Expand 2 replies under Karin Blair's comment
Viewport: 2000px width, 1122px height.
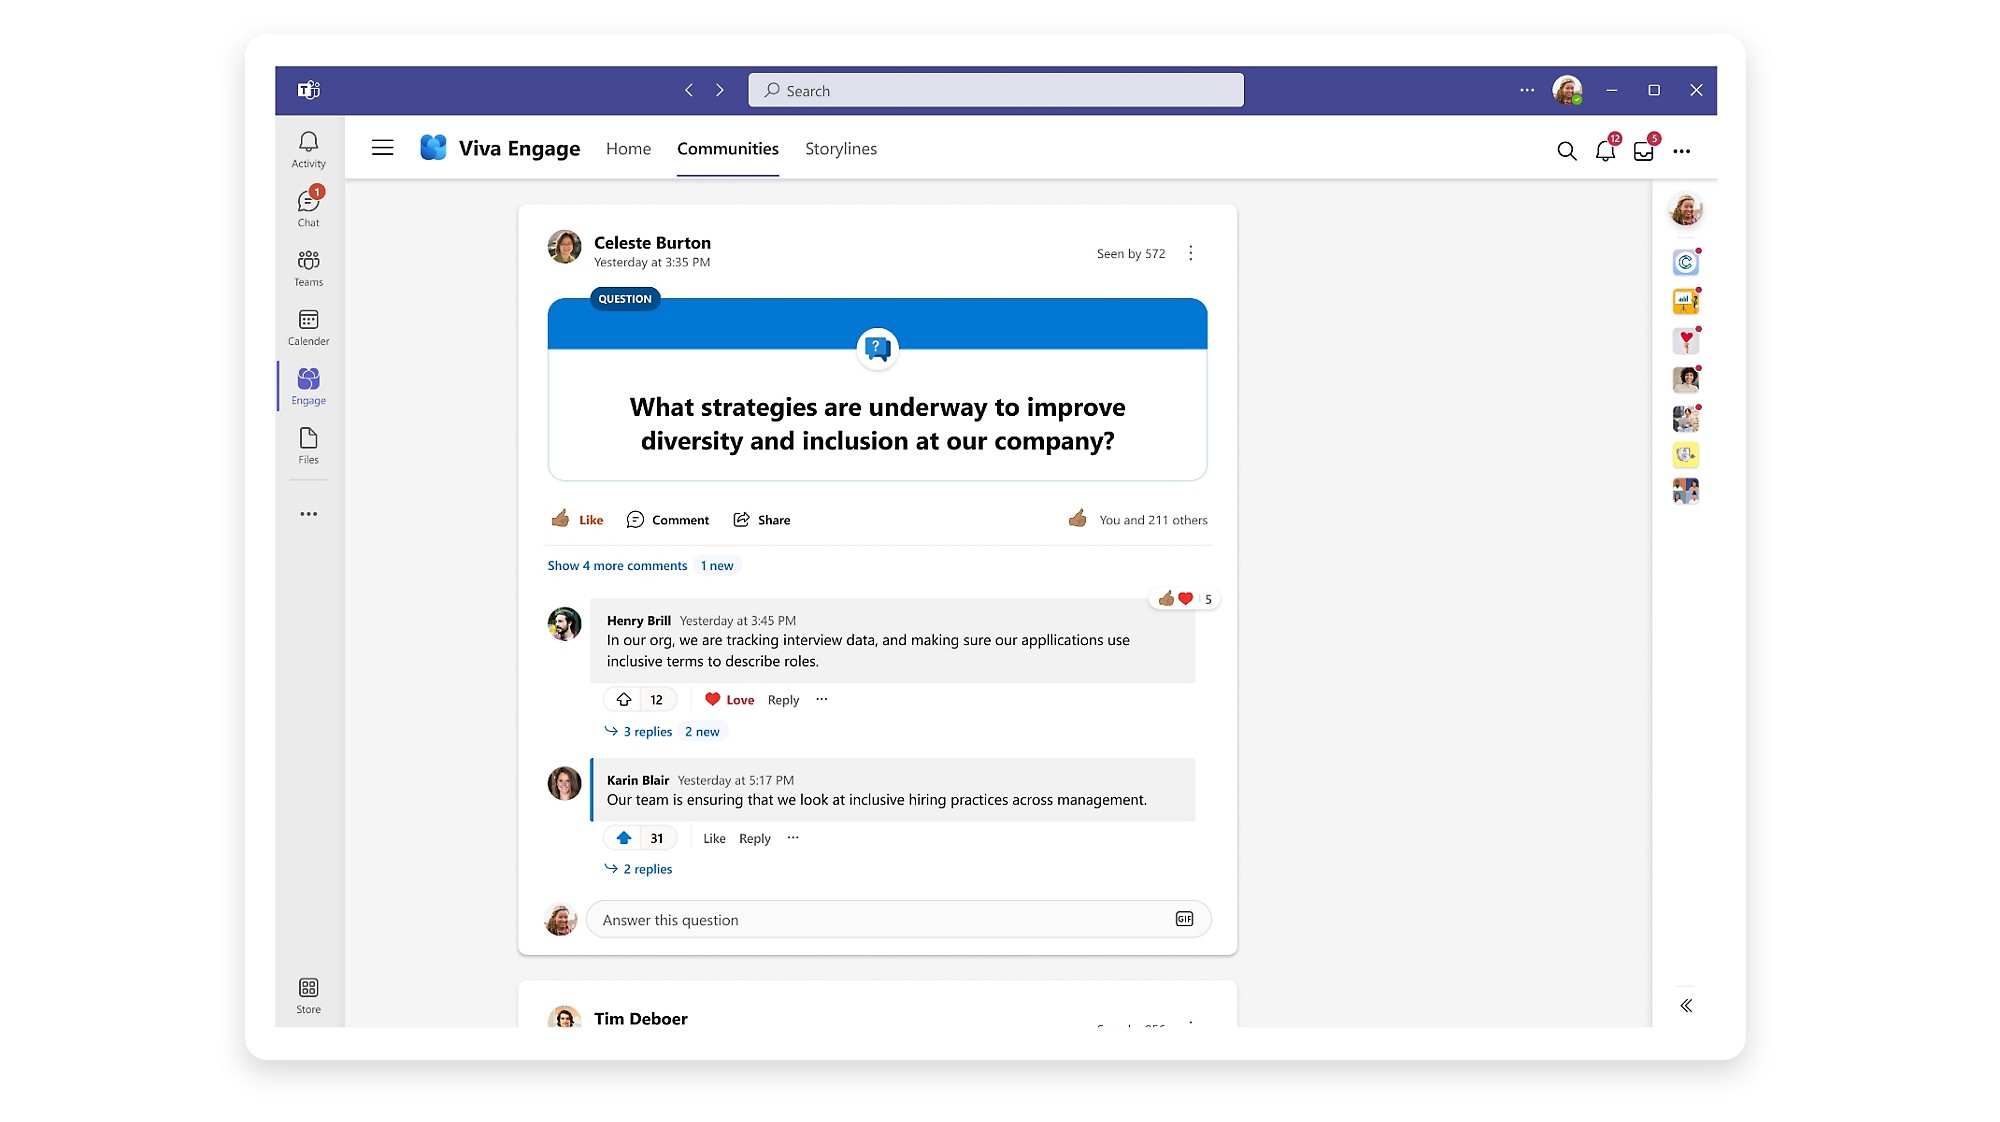pyautogui.click(x=646, y=869)
